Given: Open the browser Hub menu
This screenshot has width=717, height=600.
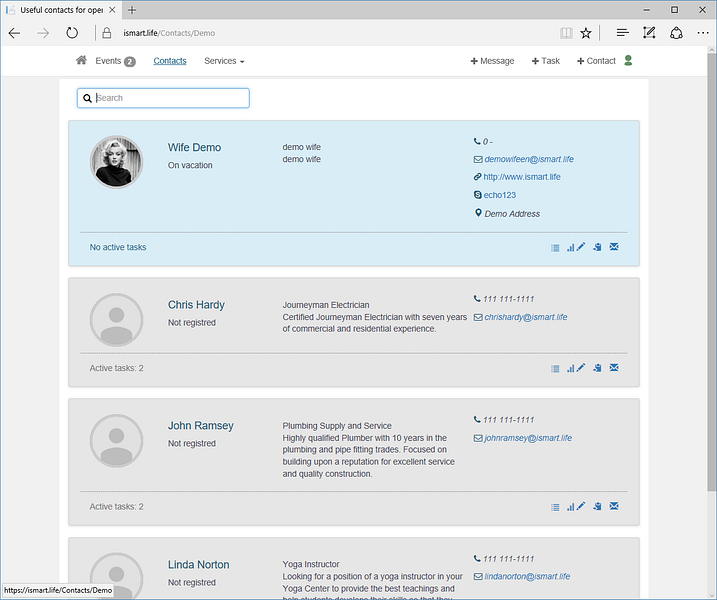Looking at the screenshot, I should point(622,33).
